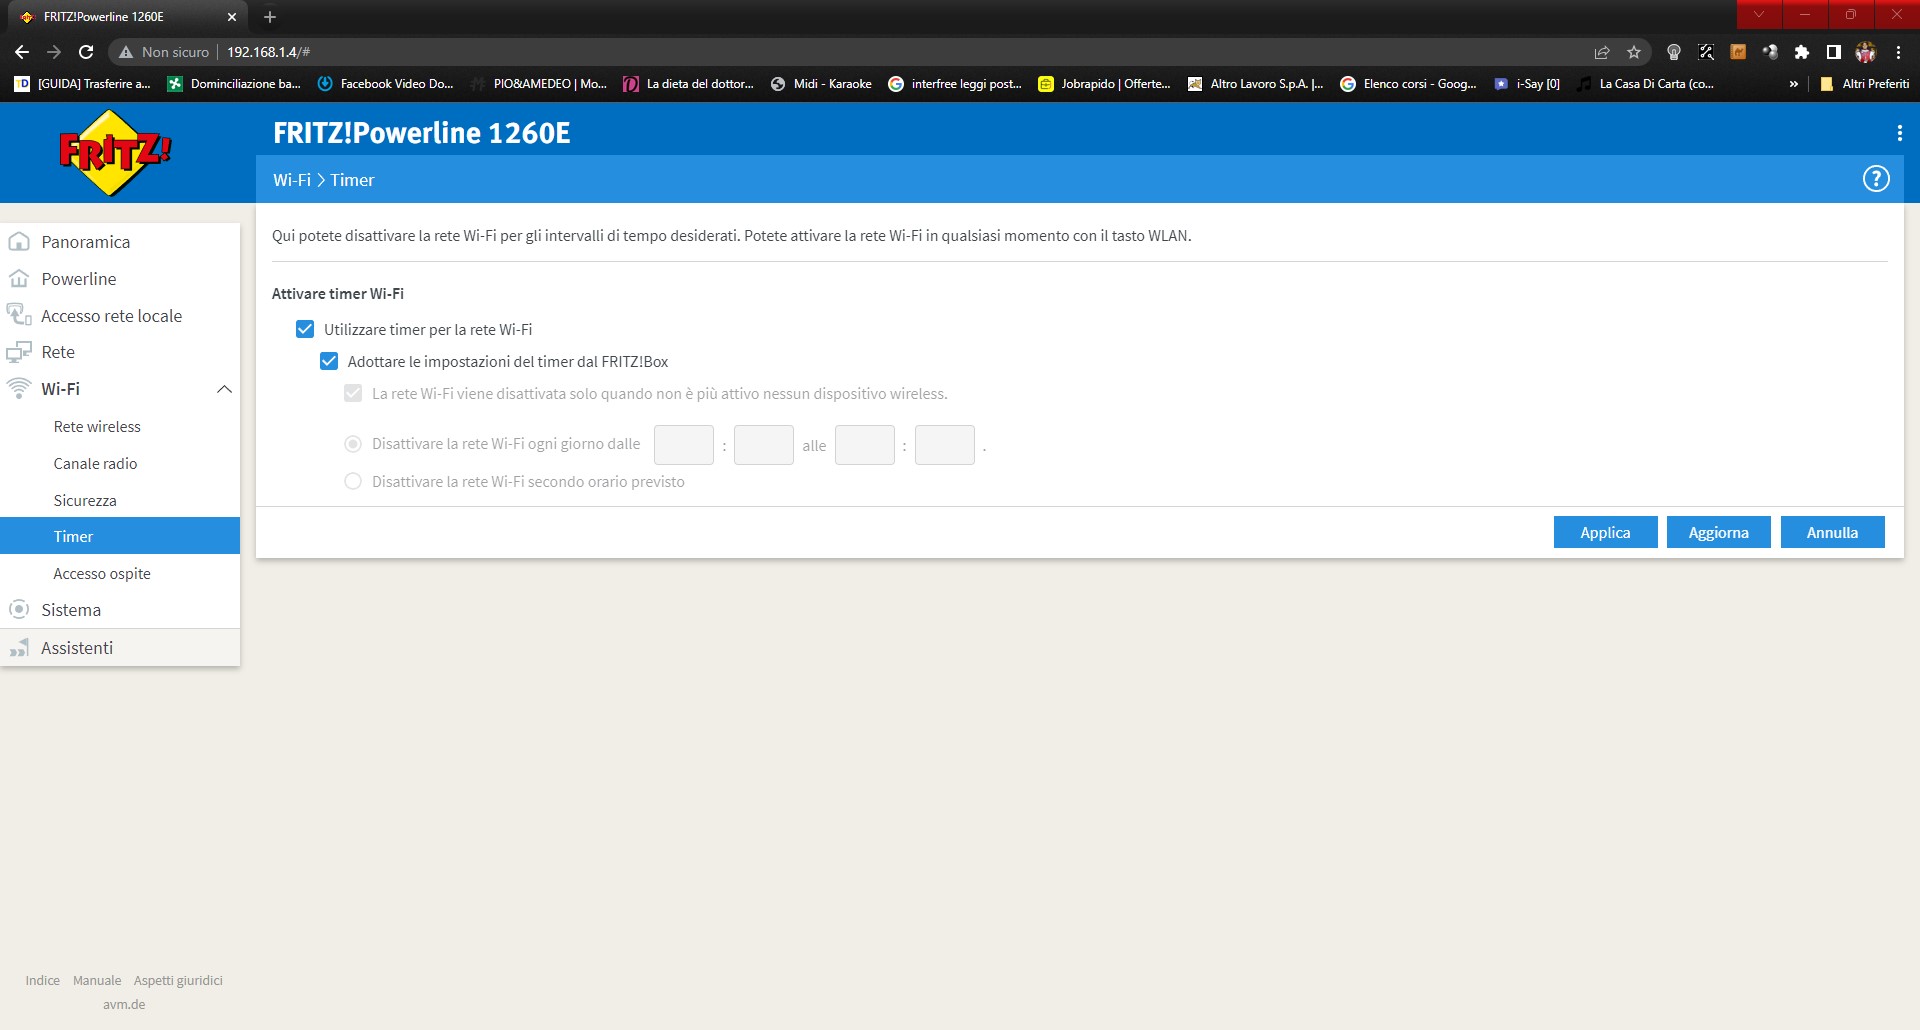Click the Annulla button
Viewport: 1920px width, 1030px height.
pyautogui.click(x=1832, y=532)
